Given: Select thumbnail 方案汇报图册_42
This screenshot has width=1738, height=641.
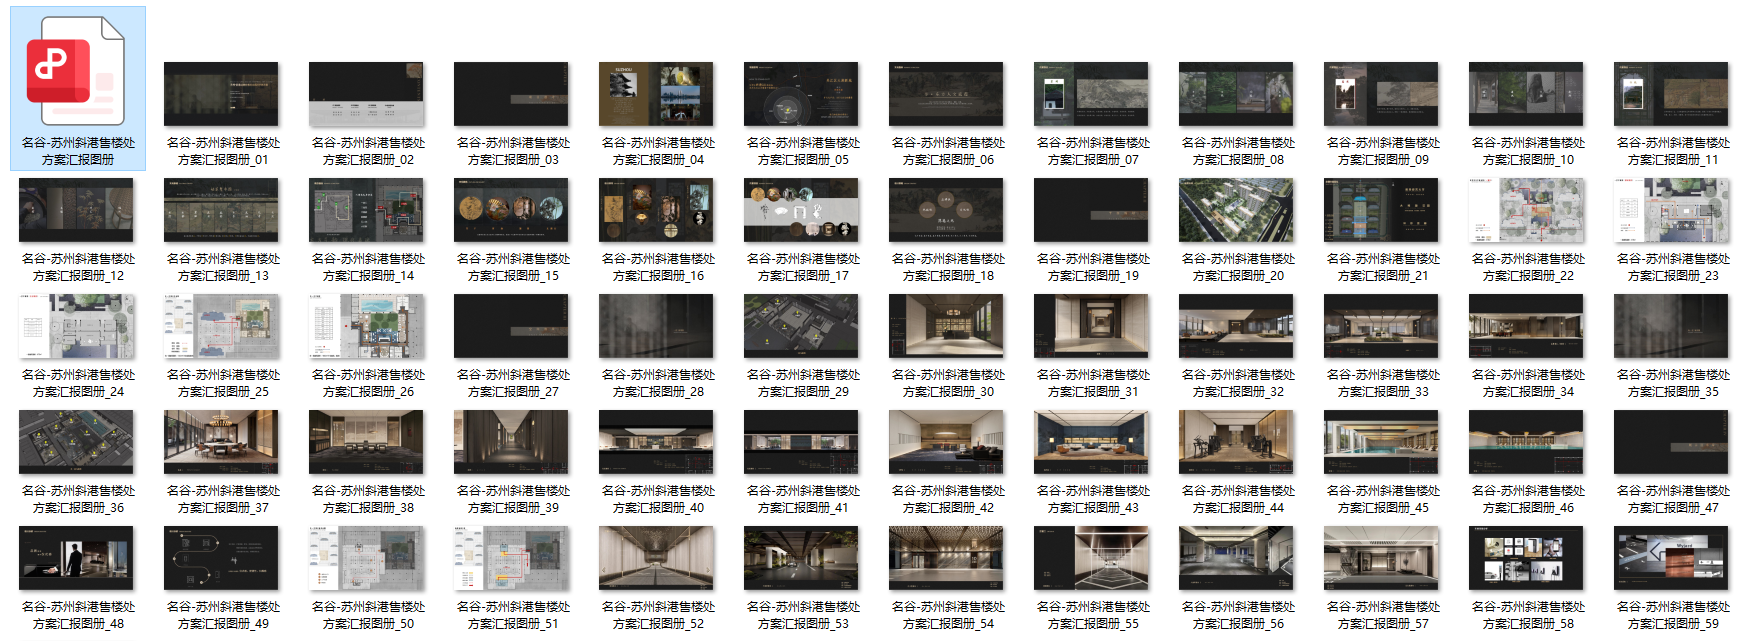Looking at the screenshot, I should [x=946, y=442].
